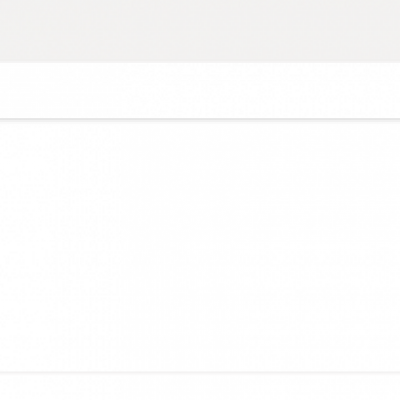This screenshot has height=400, width=400.
Task: Click the white row beneath the gray header
Action: pos(200,90)
